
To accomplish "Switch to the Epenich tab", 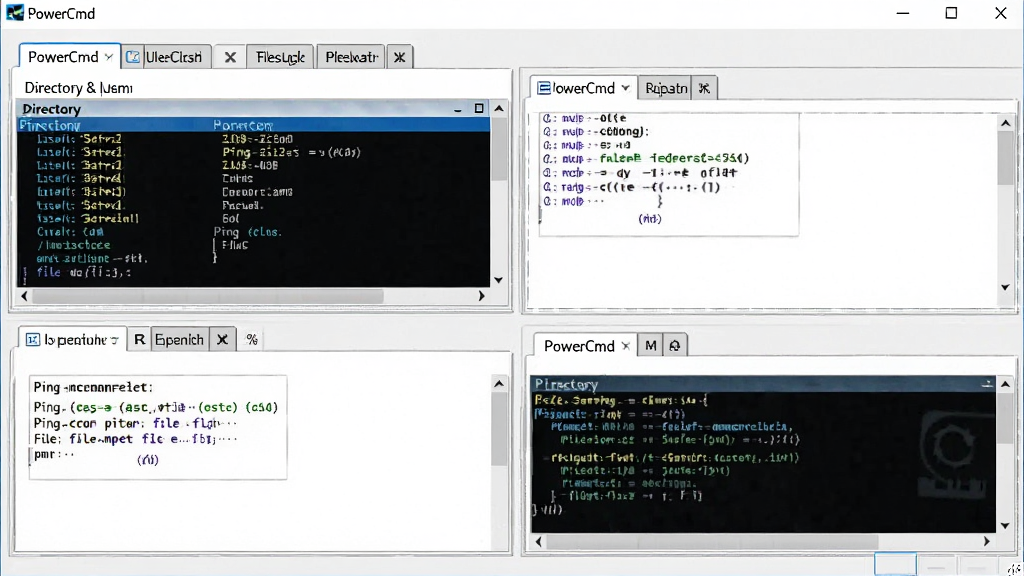I will tap(180, 340).
